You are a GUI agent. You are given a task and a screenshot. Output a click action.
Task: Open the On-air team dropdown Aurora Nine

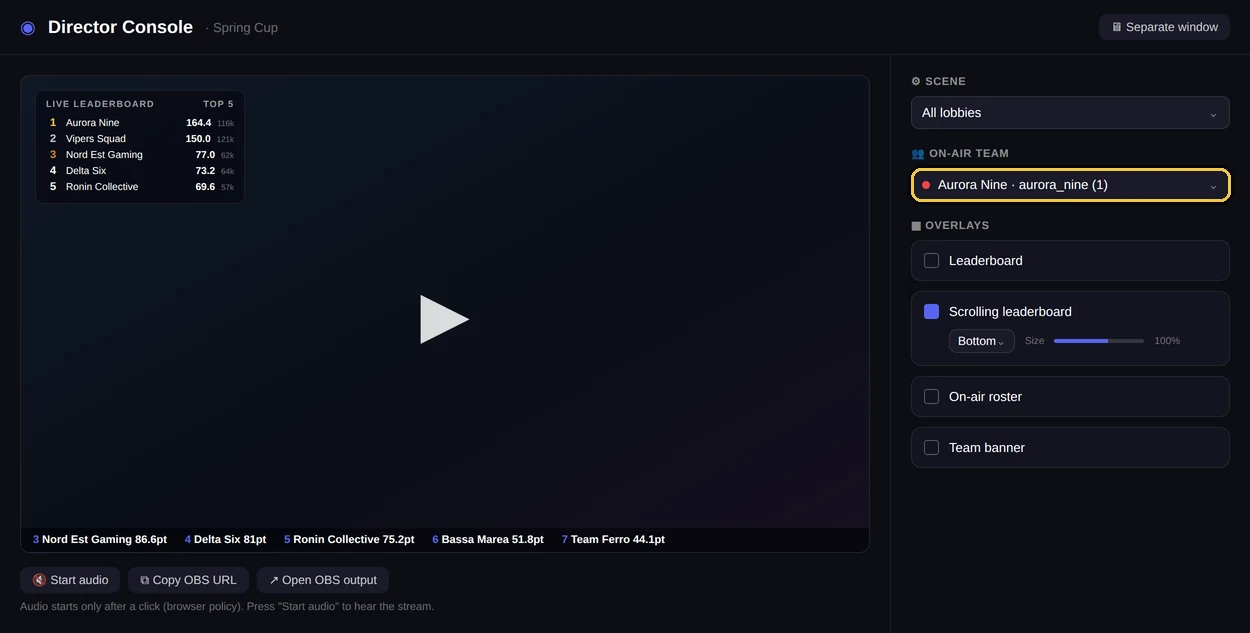[1070, 185]
